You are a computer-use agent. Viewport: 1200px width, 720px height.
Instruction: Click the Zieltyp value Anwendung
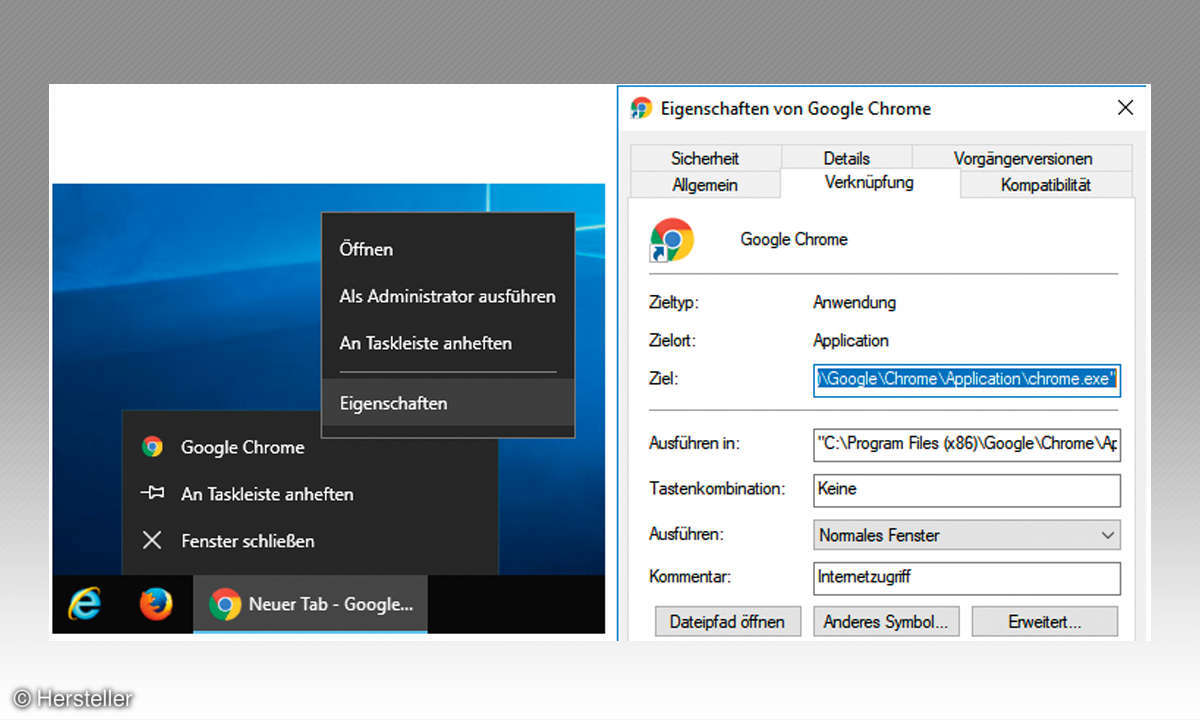tap(855, 302)
